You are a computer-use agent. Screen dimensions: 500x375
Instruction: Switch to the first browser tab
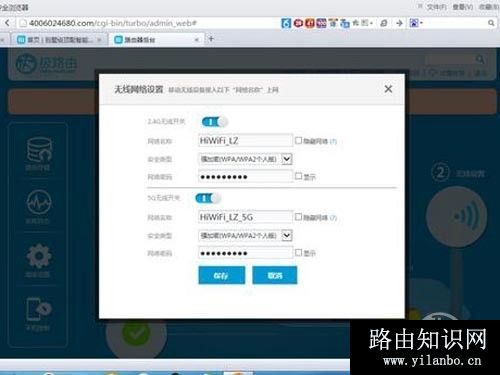[59, 40]
